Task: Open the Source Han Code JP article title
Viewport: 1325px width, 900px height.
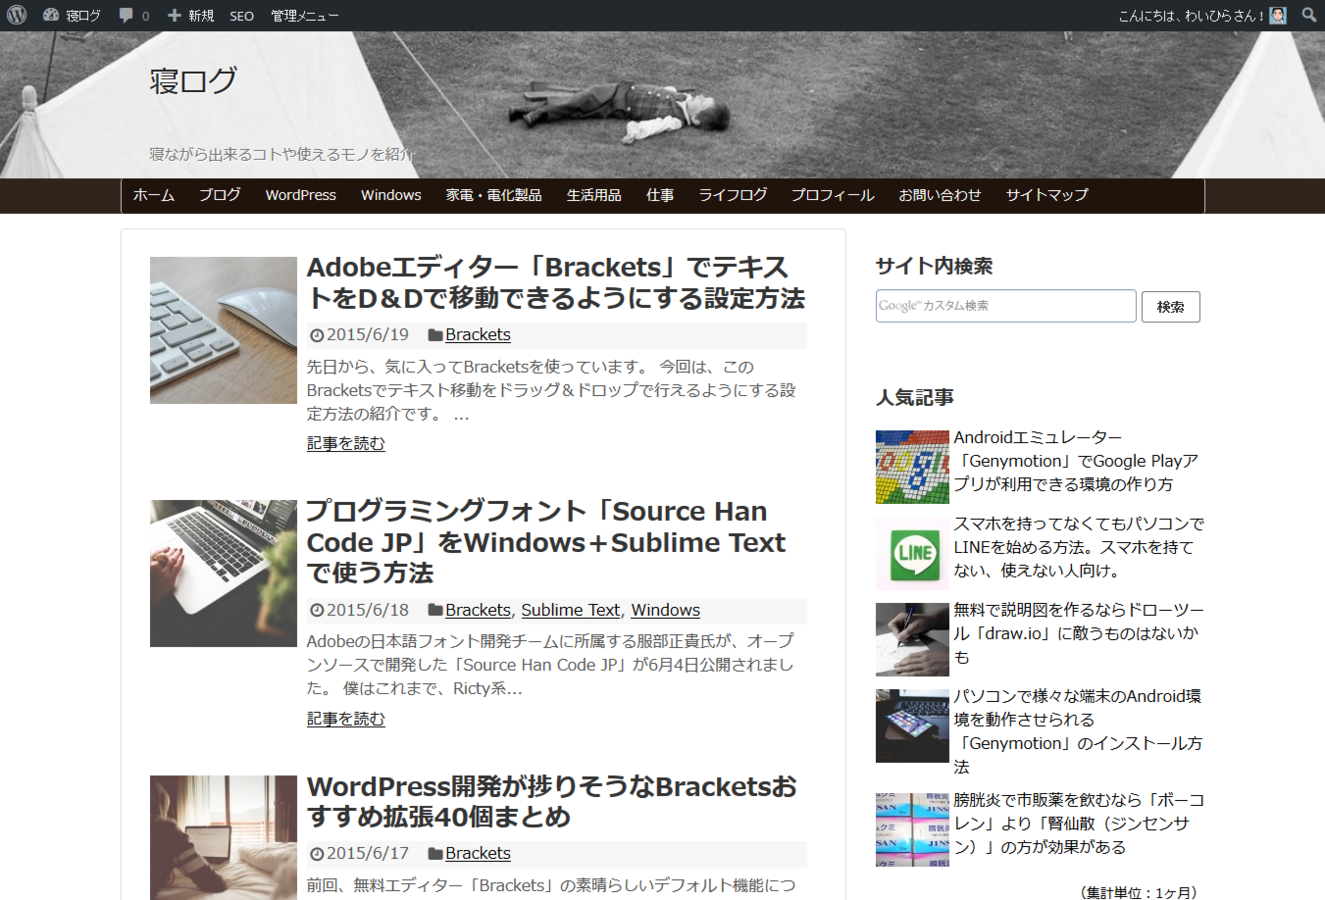Action: coord(546,542)
